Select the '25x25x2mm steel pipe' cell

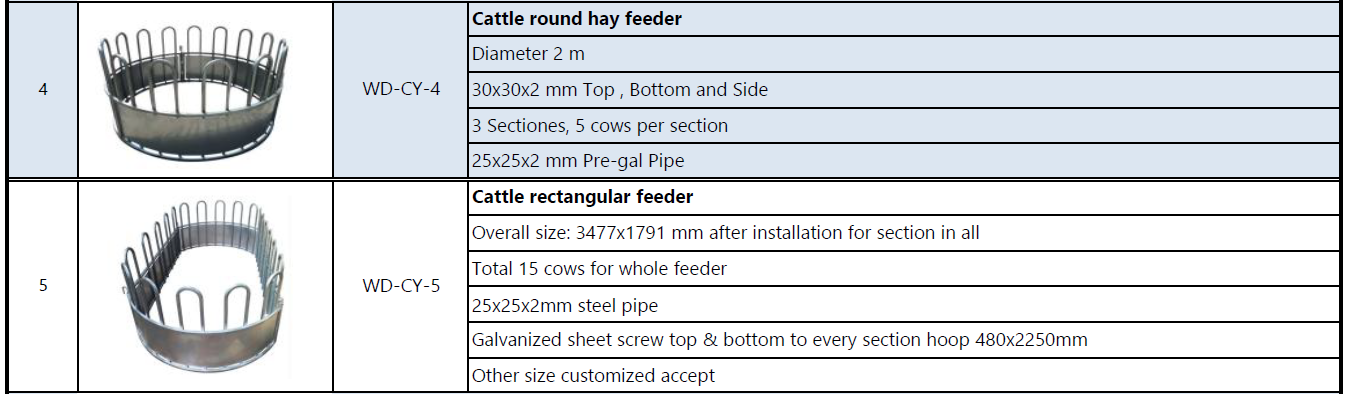904,305
